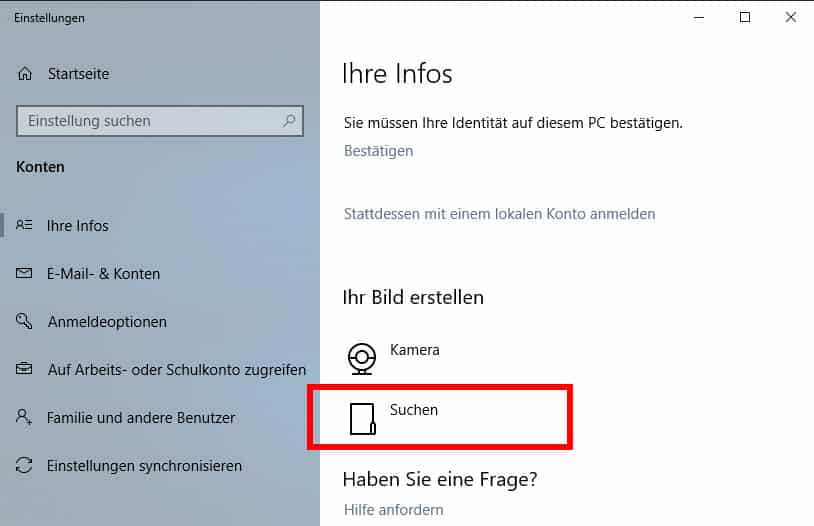Click the envelope icon for E-Mail- & Konten
Image resolution: width=814 pixels, height=526 pixels.
click(x=24, y=273)
